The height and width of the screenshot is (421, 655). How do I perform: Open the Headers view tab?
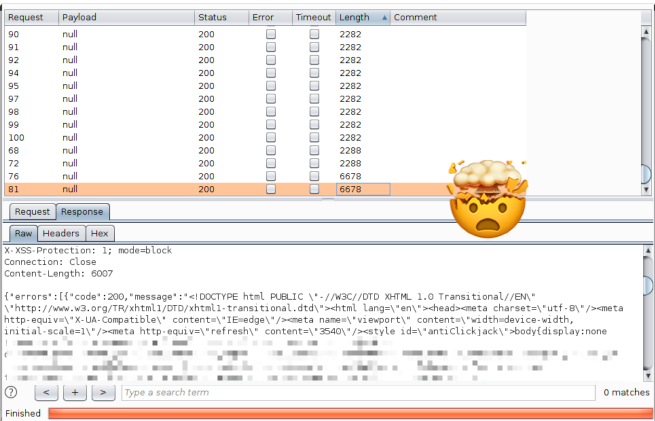61,232
